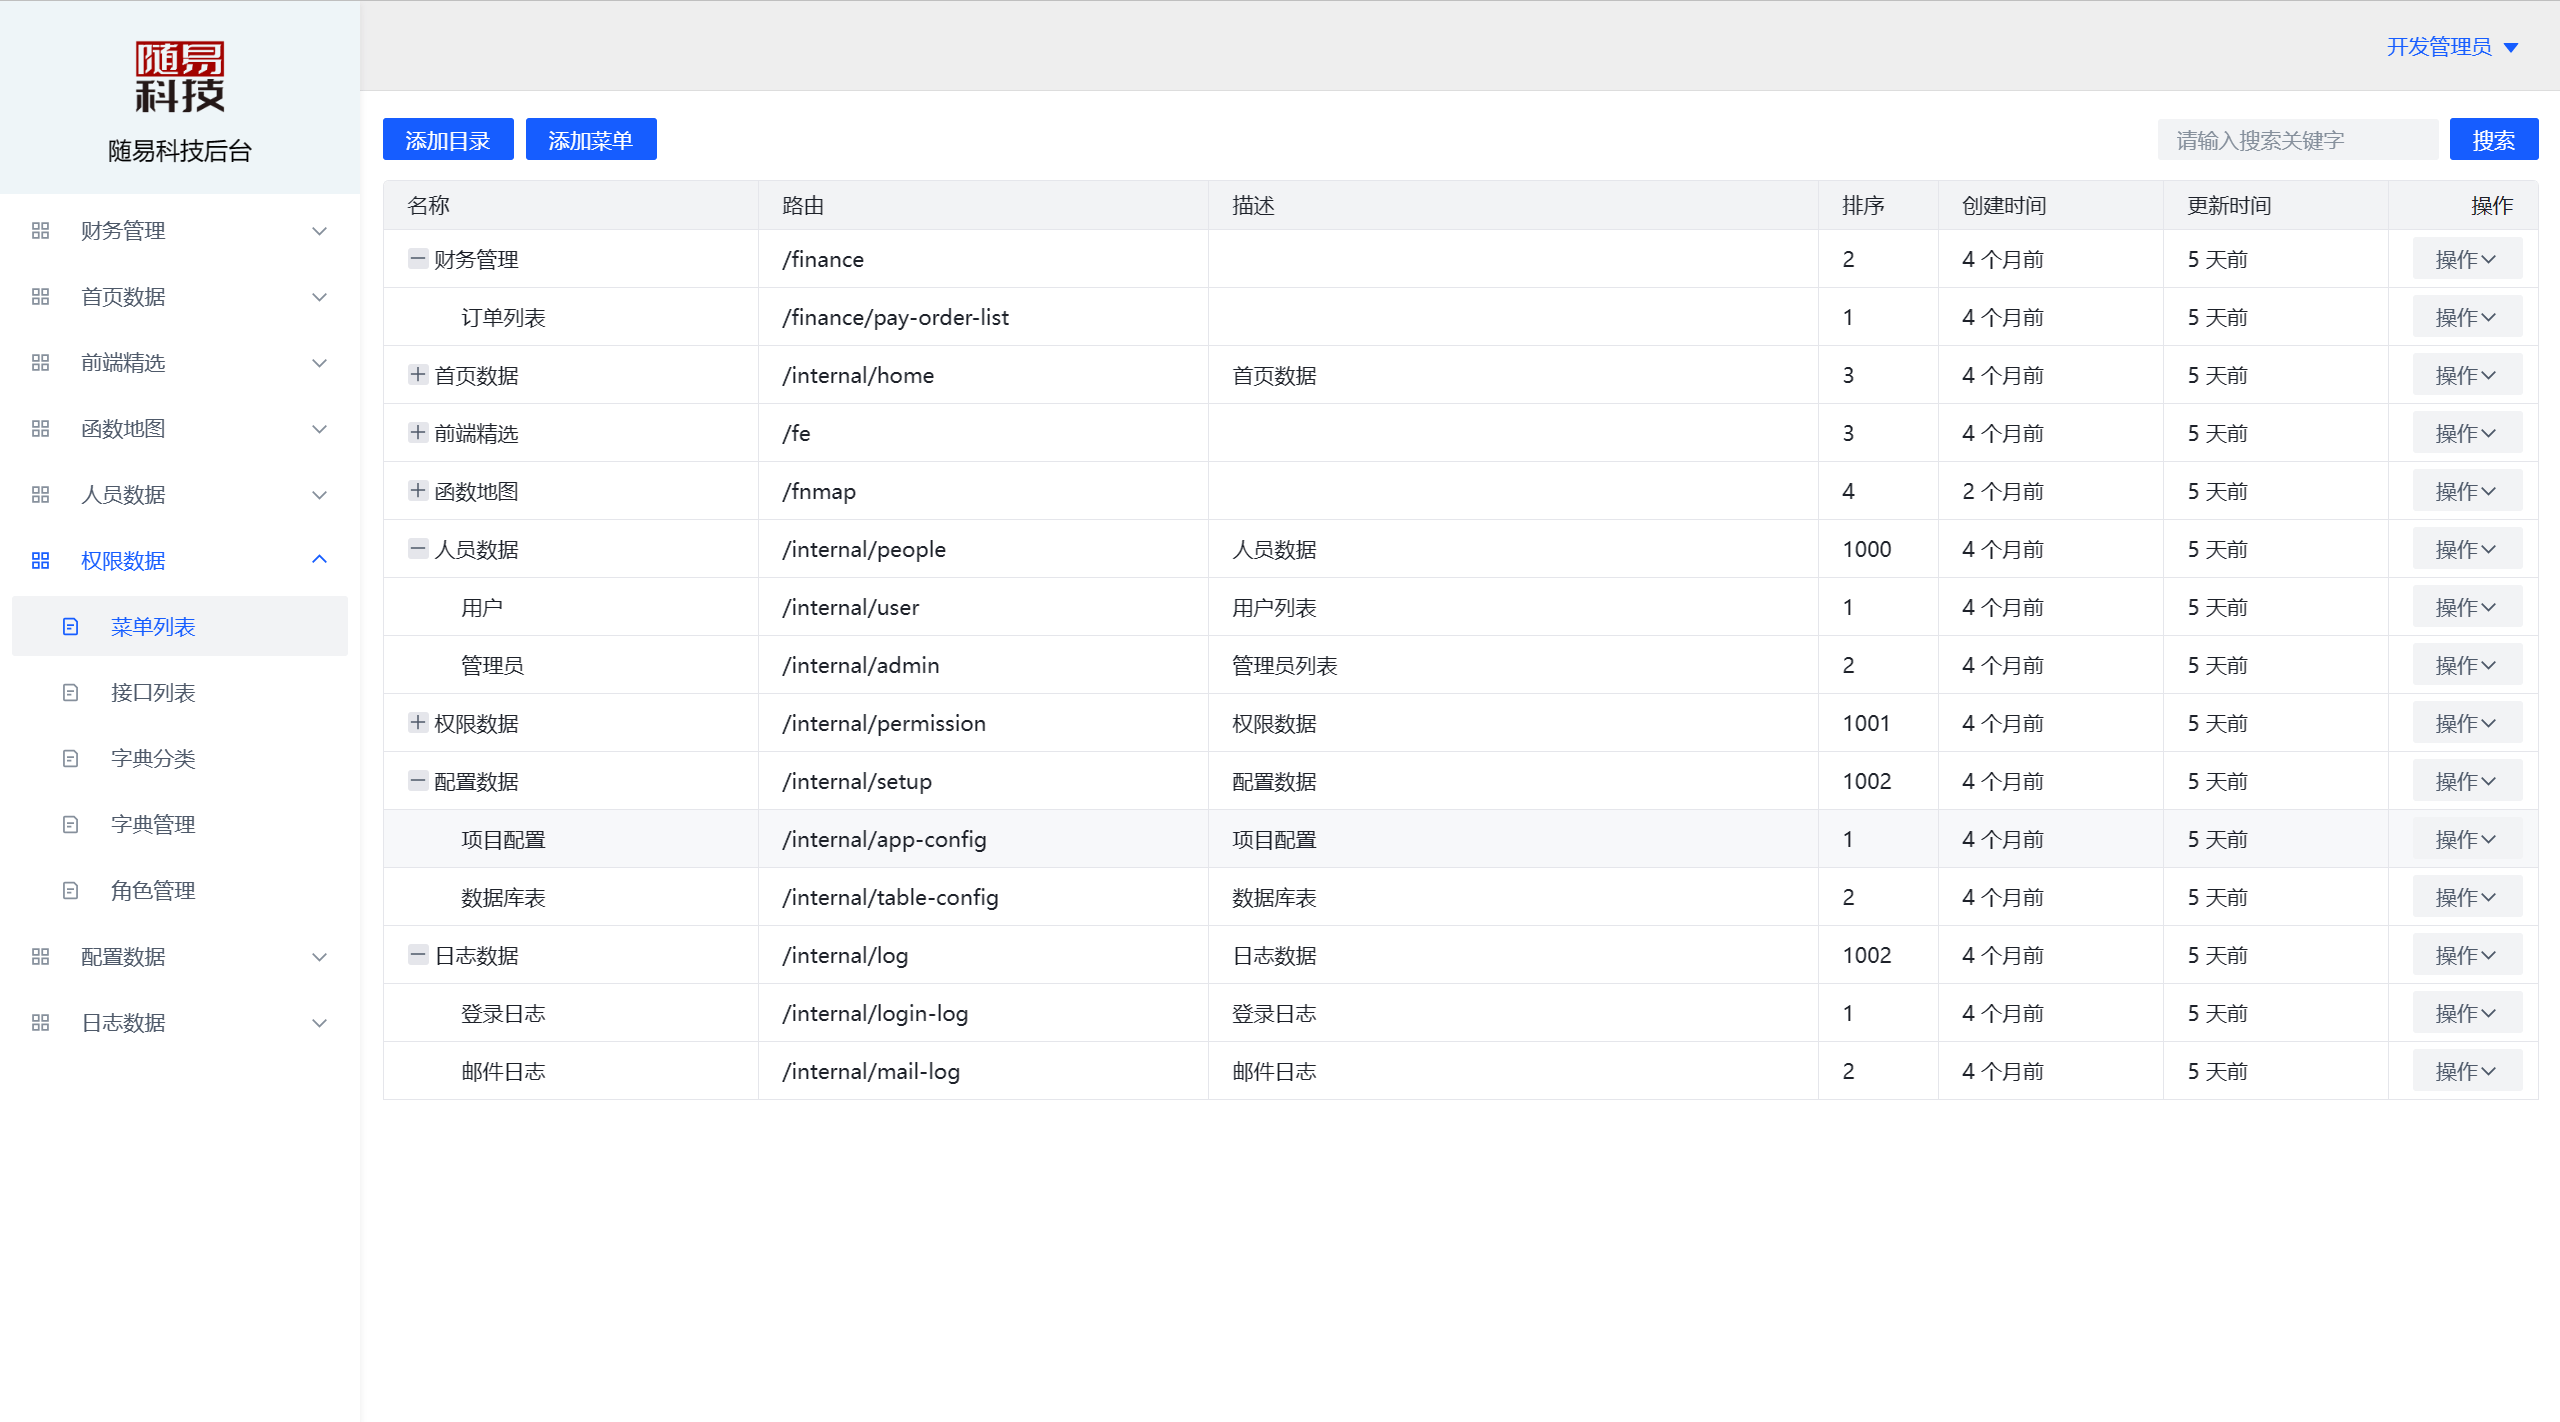Click the document icon beside 字典分类
Image resolution: width=2560 pixels, height=1422 pixels.
[70, 759]
